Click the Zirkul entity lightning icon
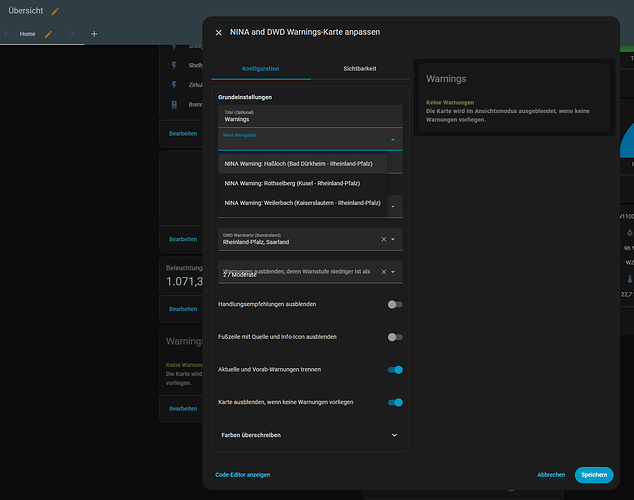The width and height of the screenshot is (634, 500). click(x=174, y=85)
